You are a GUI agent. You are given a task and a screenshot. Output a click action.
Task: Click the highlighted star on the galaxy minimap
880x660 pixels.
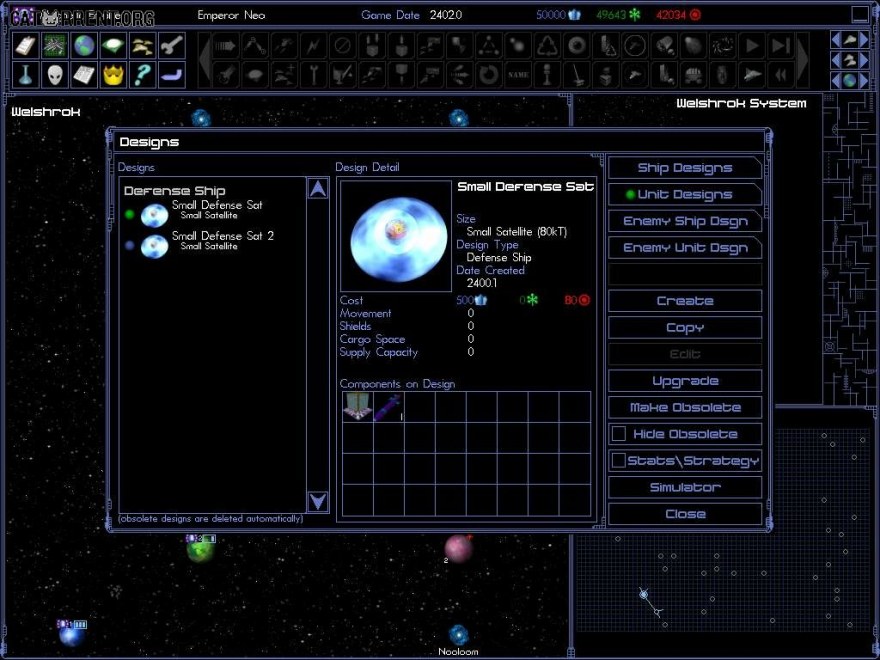click(x=644, y=594)
